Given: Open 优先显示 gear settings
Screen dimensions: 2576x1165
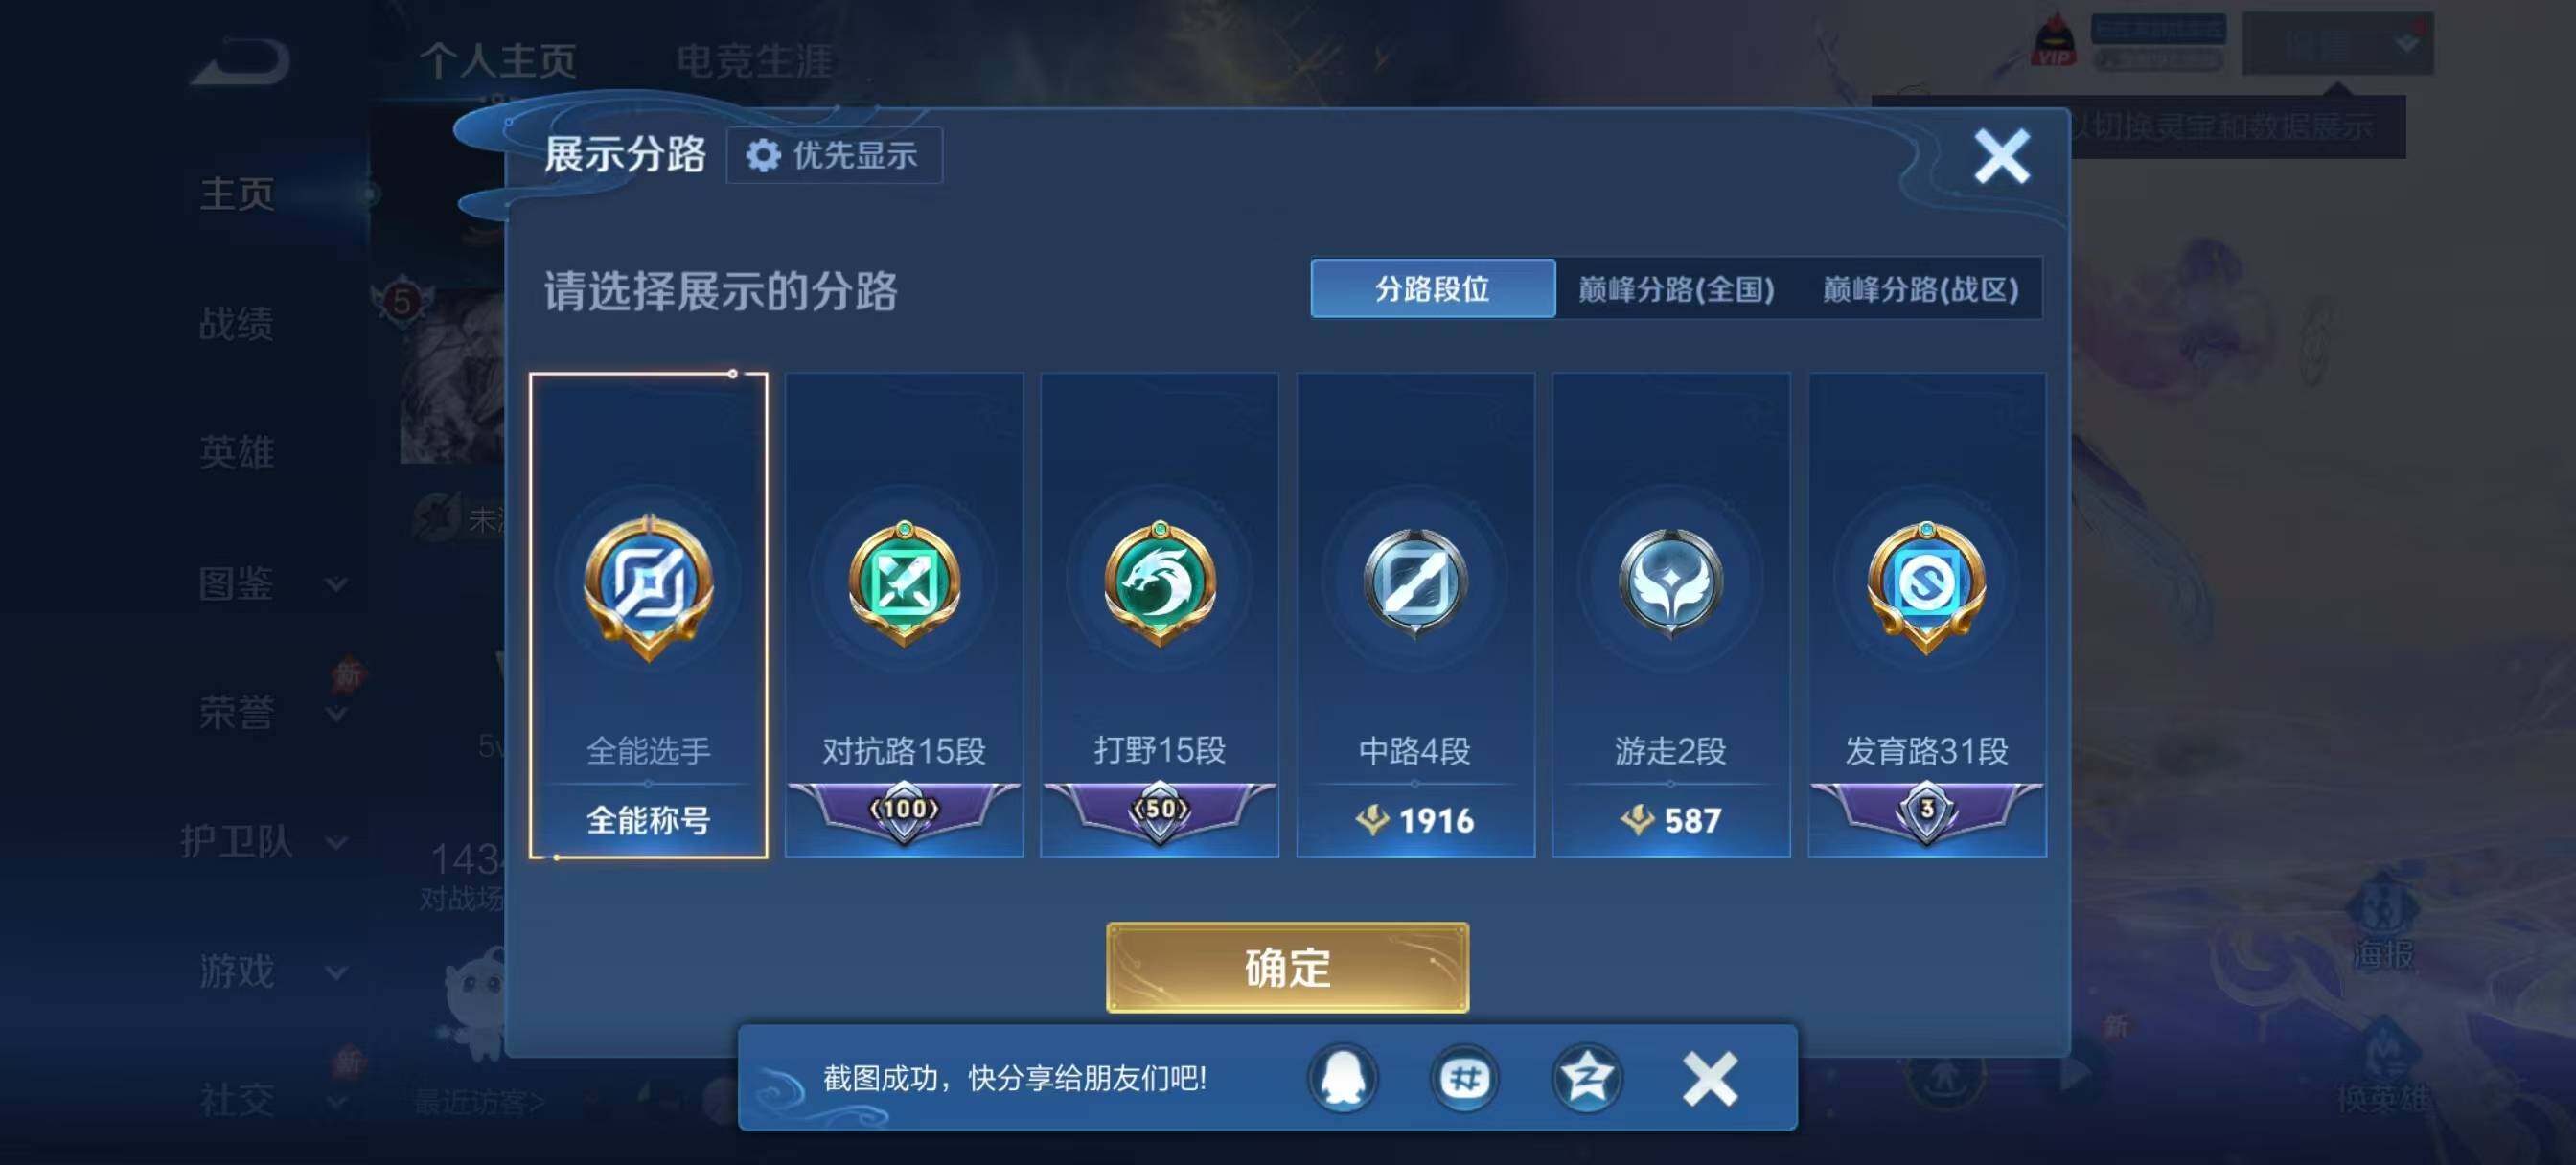Looking at the screenshot, I should coord(833,155).
